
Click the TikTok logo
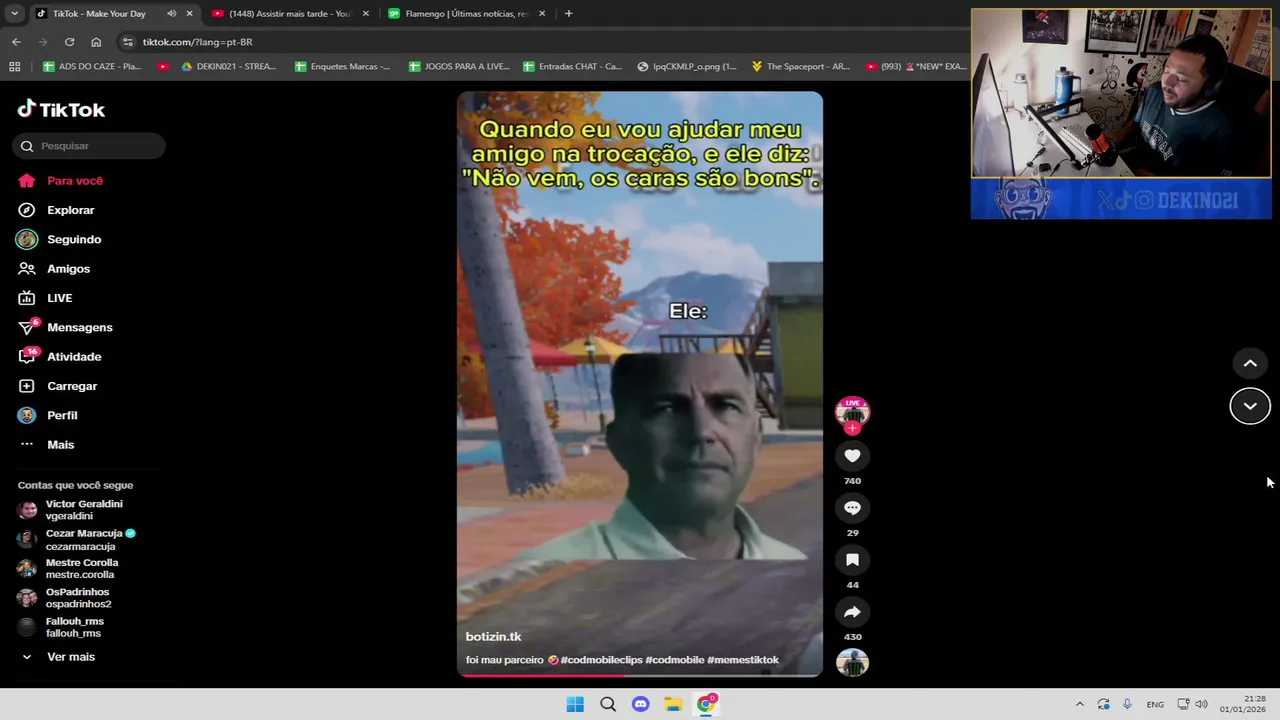tap(61, 109)
